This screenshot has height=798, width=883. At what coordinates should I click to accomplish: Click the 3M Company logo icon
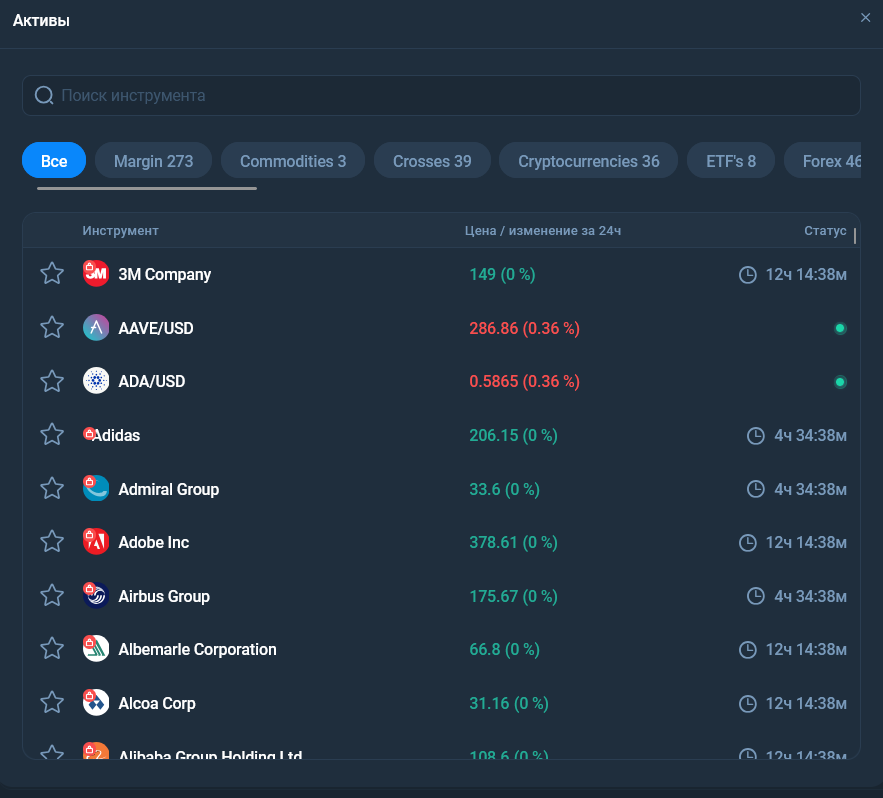coord(96,274)
